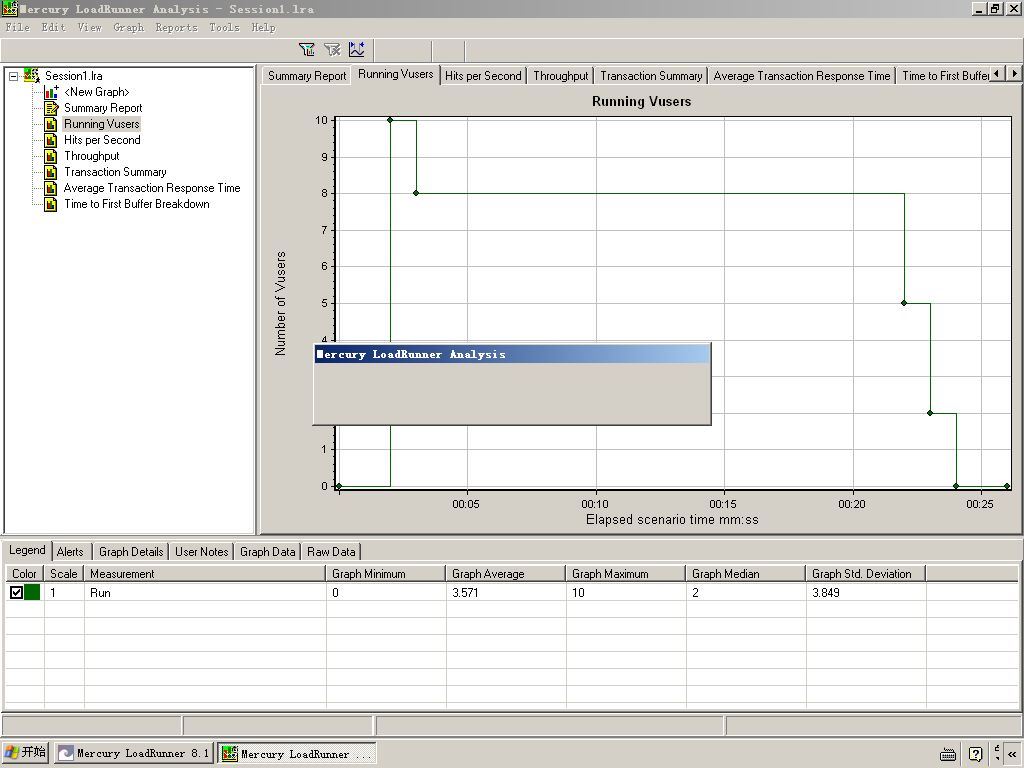Click the Graph Median column header
The image size is (1024, 768).
(x=746, y=573)
